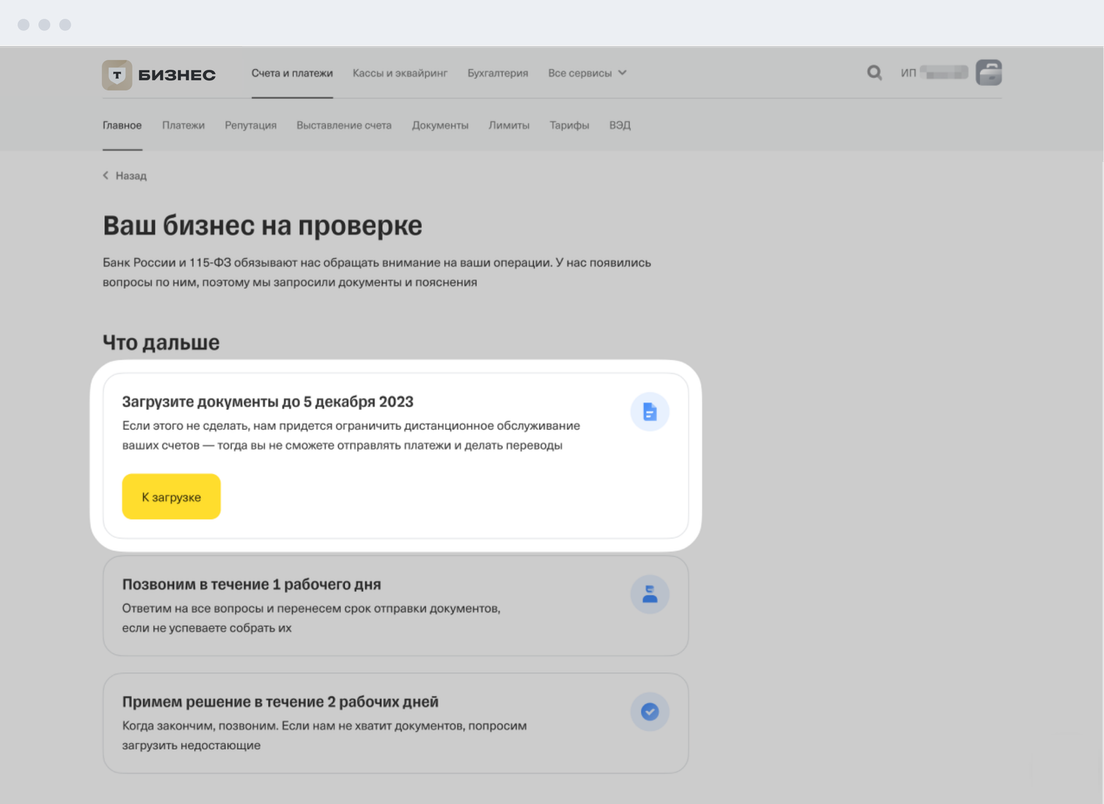Open the Лимиты tab
This screenshot has height=804, width=1104.
509,125
